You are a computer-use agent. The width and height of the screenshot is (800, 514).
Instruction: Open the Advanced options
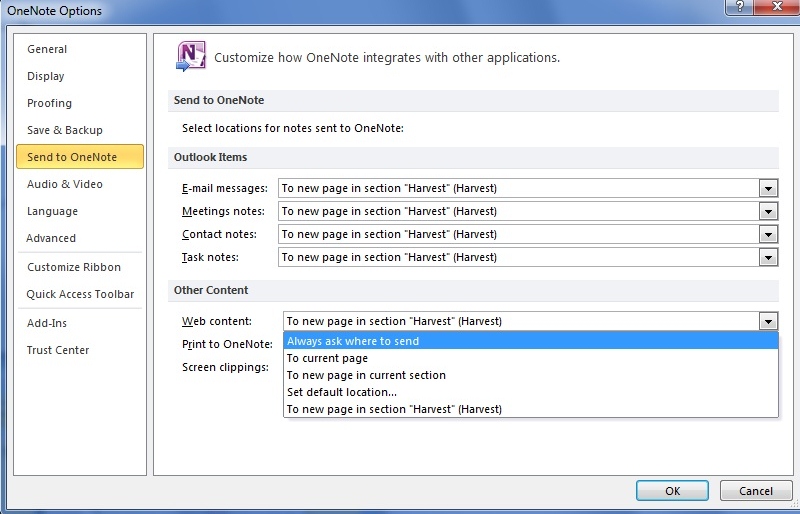tap(51, 238)
